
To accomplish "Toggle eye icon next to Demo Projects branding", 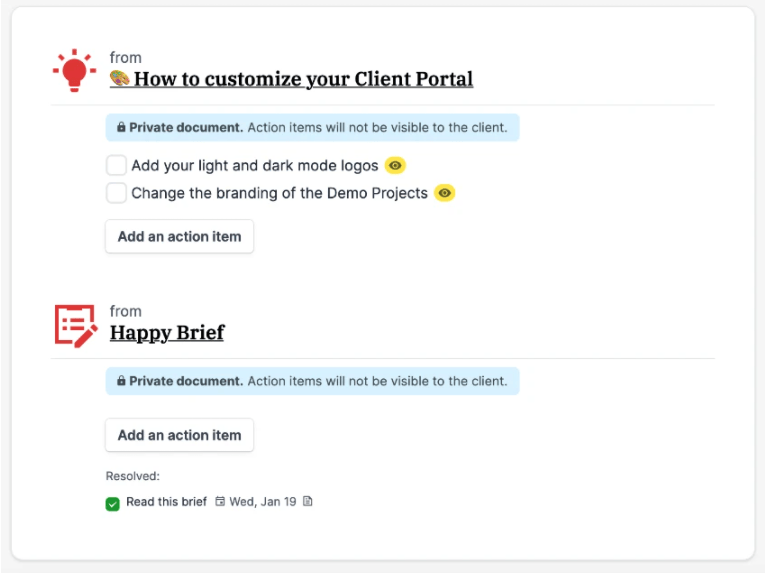I will [x=445, y=193].
